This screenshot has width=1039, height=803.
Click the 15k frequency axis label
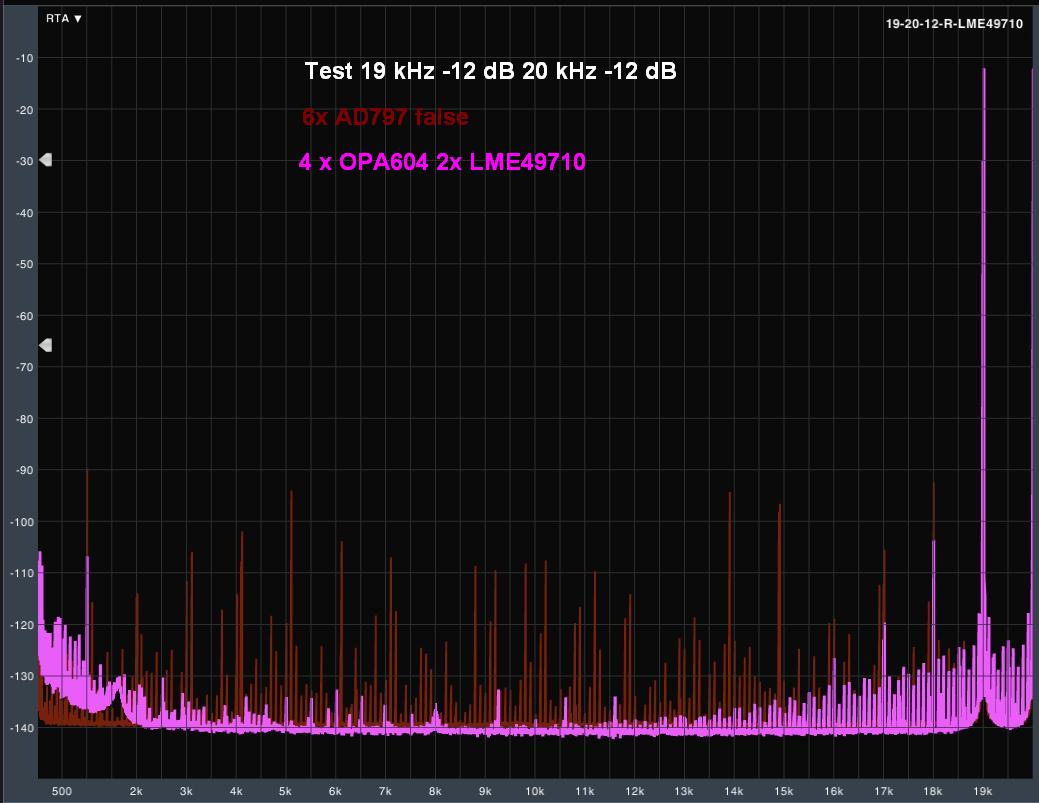tap(784, 791)
